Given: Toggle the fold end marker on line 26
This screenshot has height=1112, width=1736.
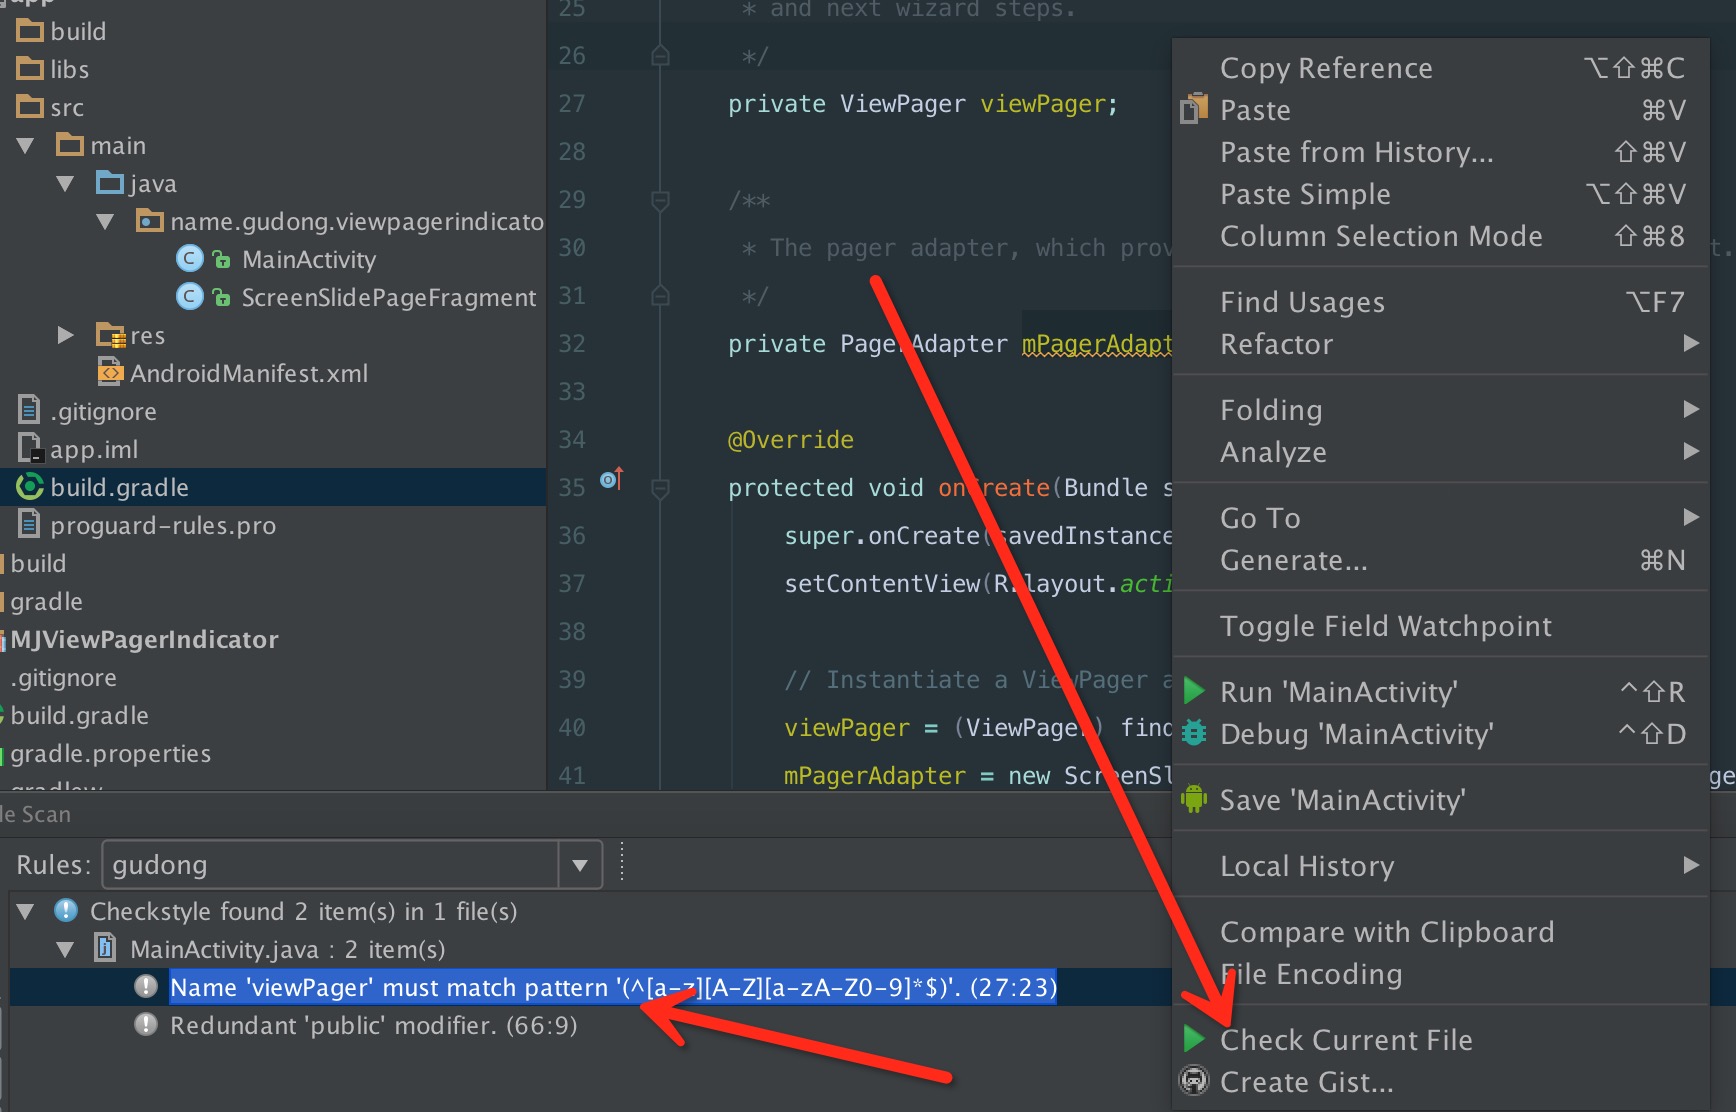Looking at the screenshot, I should pyautogui.click(x=660, y=56).
